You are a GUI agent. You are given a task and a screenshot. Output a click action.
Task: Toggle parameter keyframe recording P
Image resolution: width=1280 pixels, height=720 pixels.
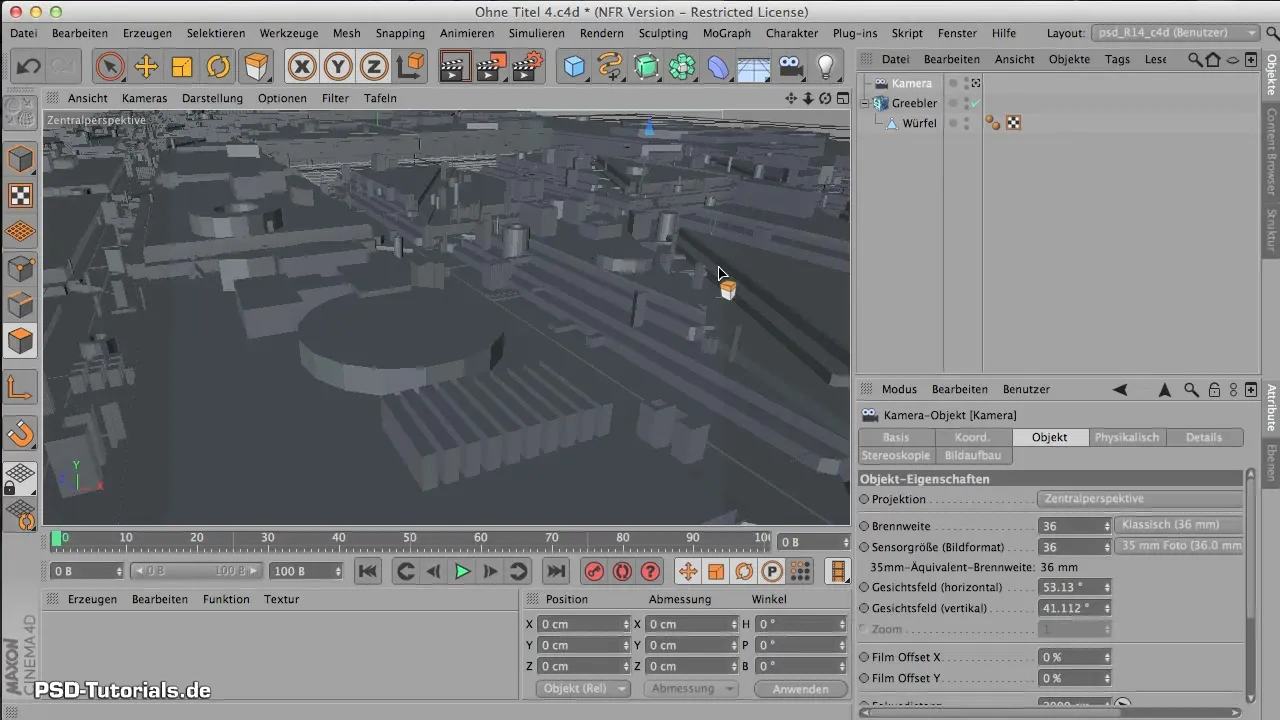772,572
